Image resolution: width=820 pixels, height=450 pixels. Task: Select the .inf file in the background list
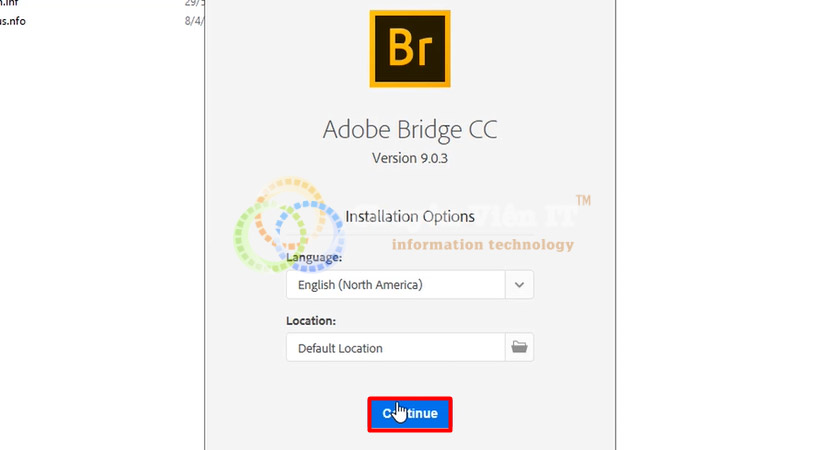(x=9, y=4)
